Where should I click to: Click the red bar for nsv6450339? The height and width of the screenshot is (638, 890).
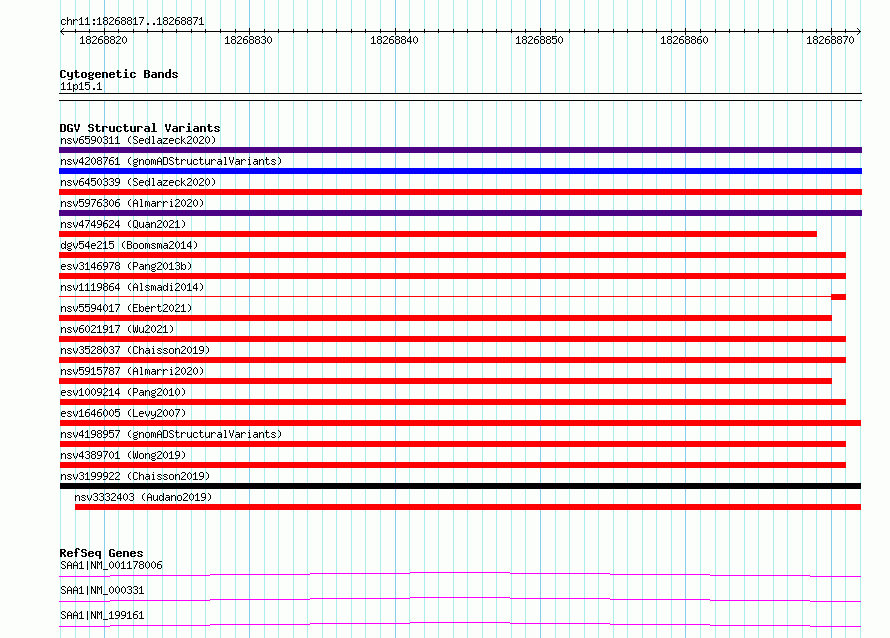point(460,192)
